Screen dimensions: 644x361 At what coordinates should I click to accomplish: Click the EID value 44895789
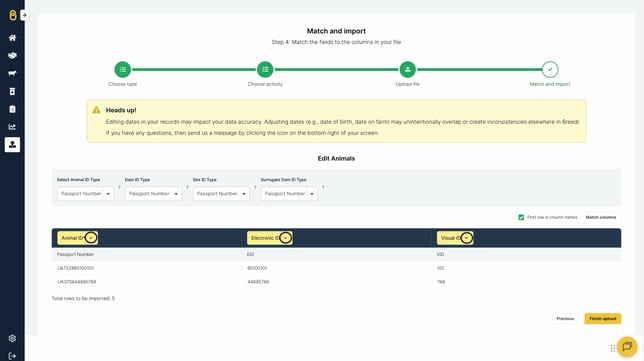point(258,282)
